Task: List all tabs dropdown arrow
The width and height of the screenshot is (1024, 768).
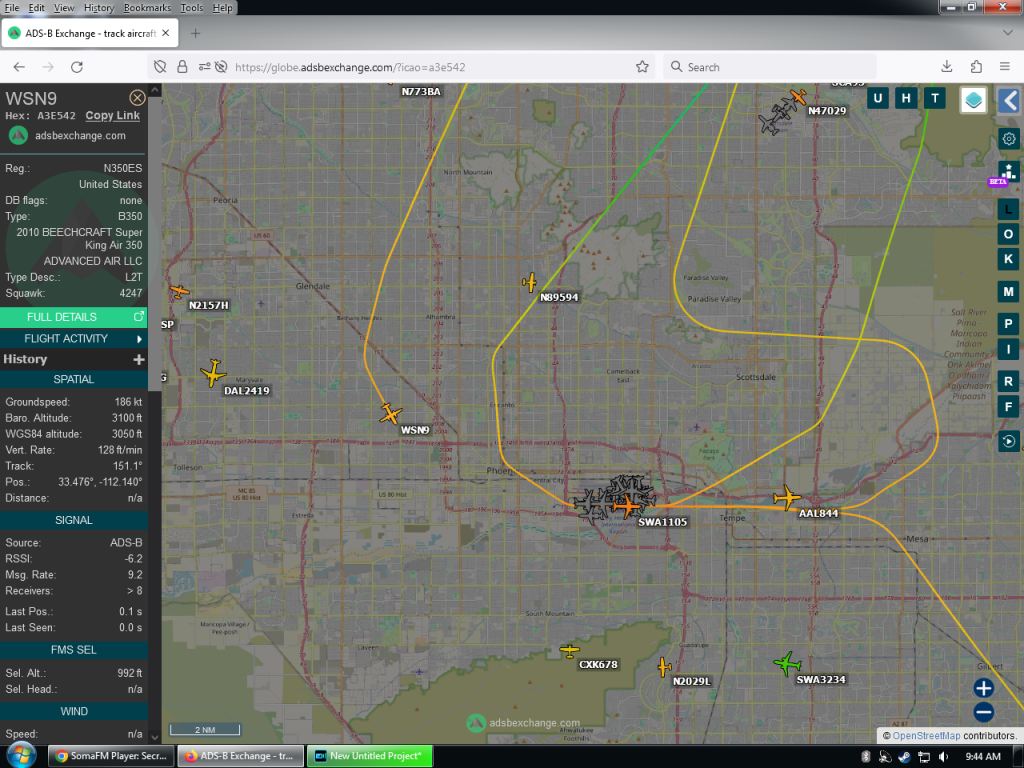Action: pos(1008,33)
